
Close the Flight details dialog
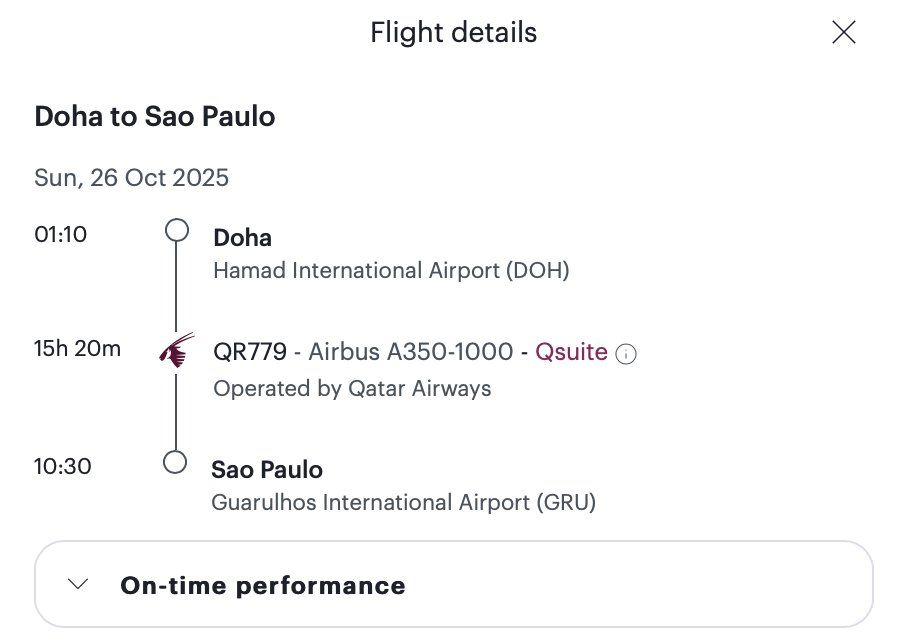click(x=844, y=32)
